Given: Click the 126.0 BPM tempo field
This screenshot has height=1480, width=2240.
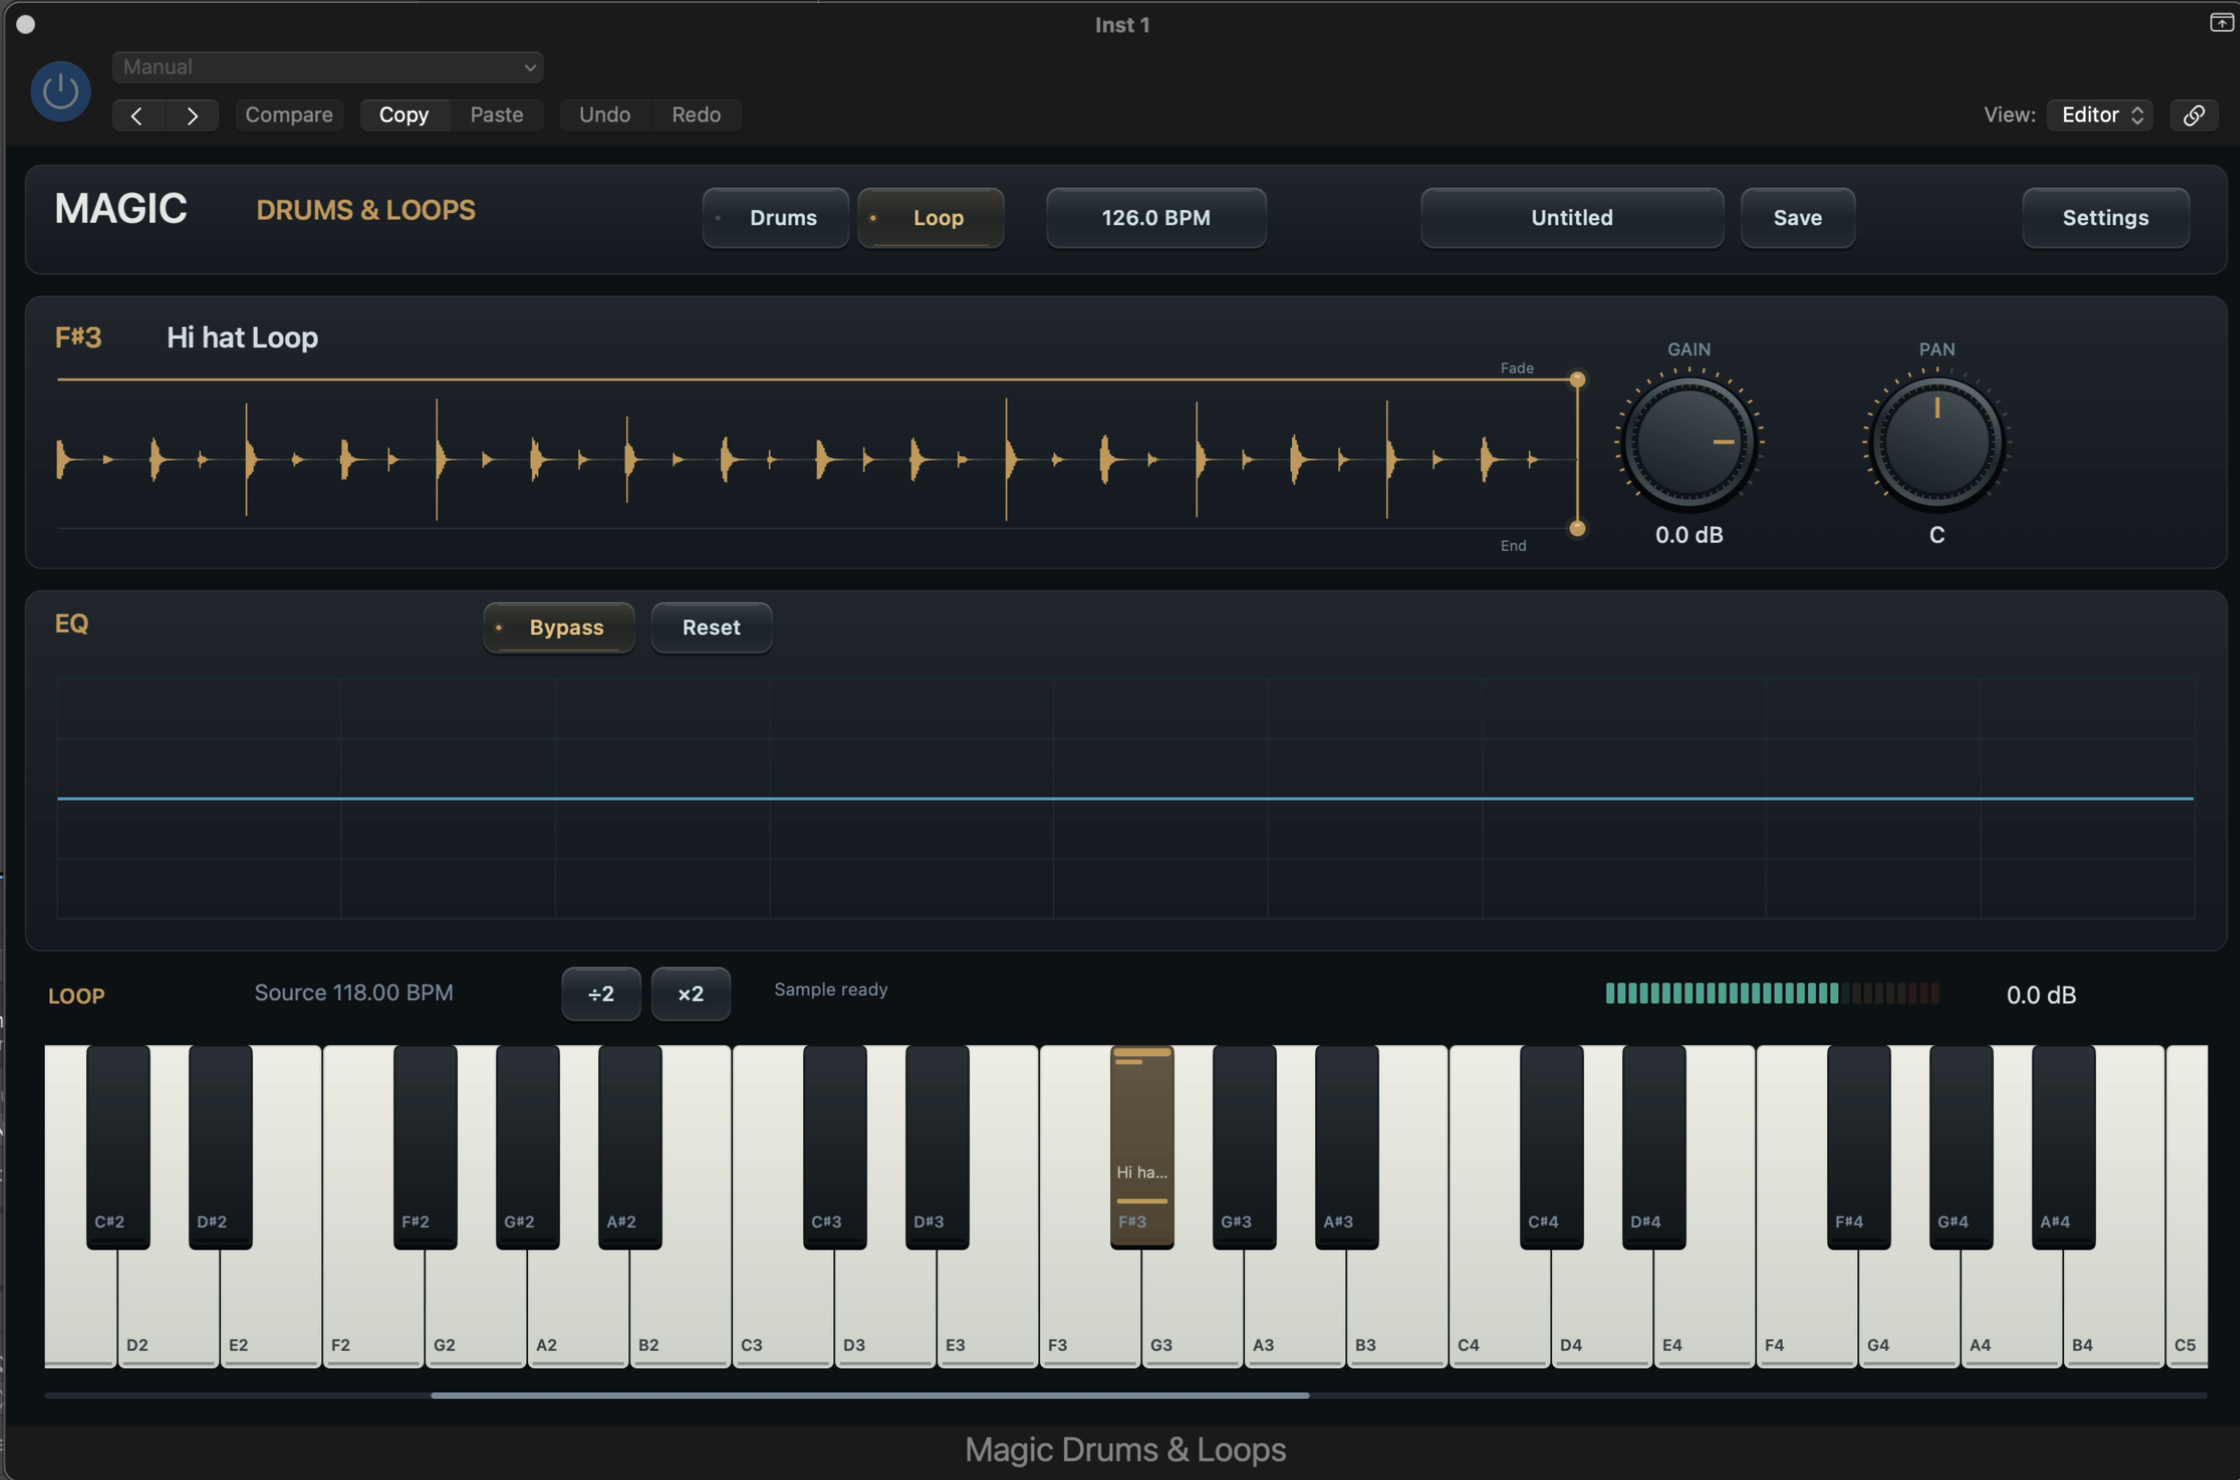Looking at the screenshot, I should (1156, 217).
